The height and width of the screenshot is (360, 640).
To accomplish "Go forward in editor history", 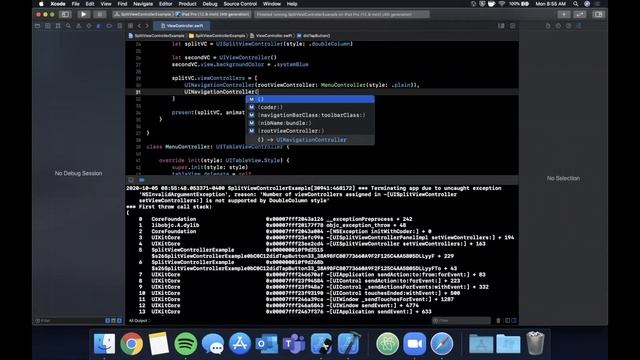I will point(147,26).
